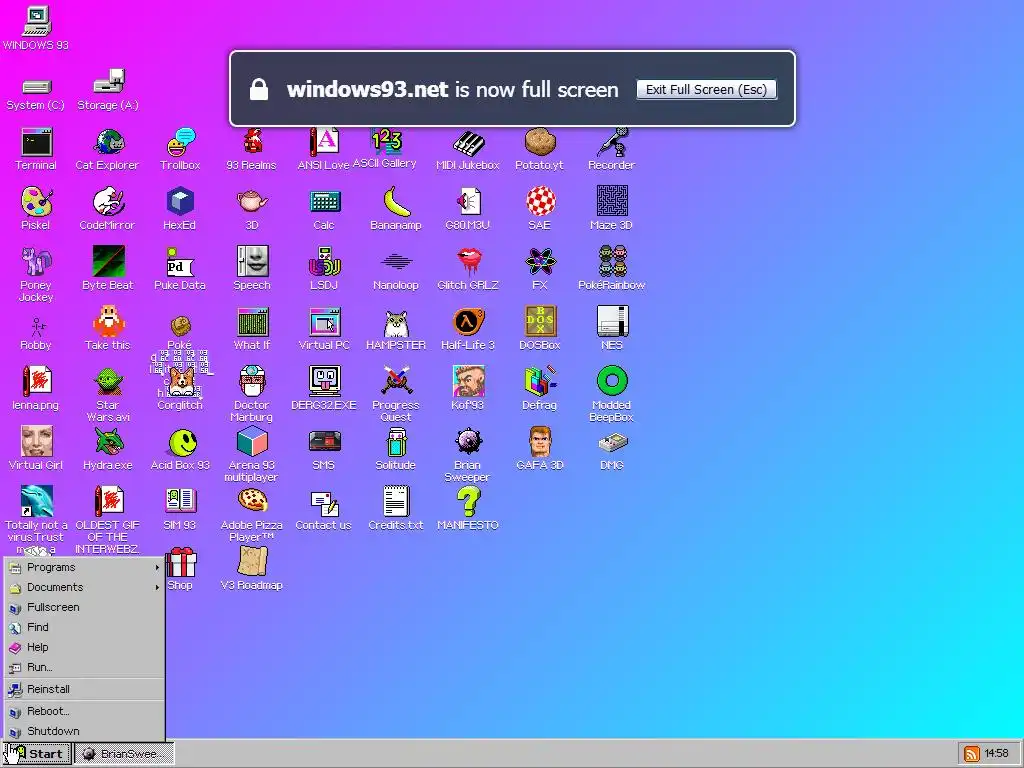Open Help from Start menu

pos(84,647)
